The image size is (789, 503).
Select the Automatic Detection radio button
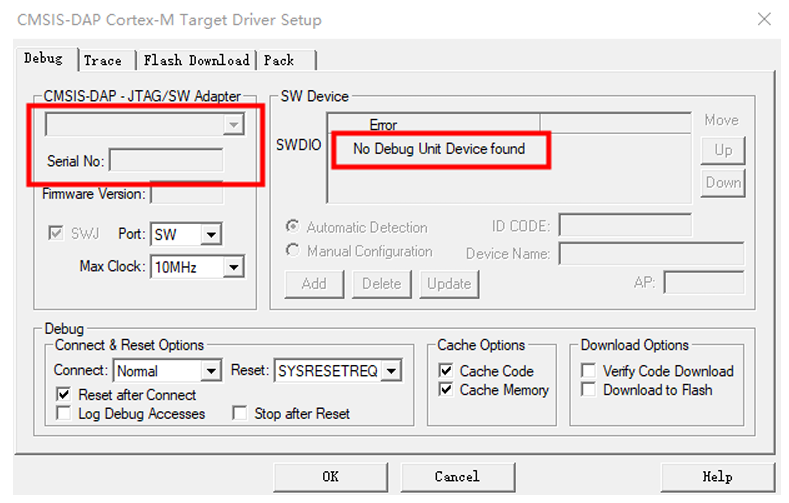293,226
